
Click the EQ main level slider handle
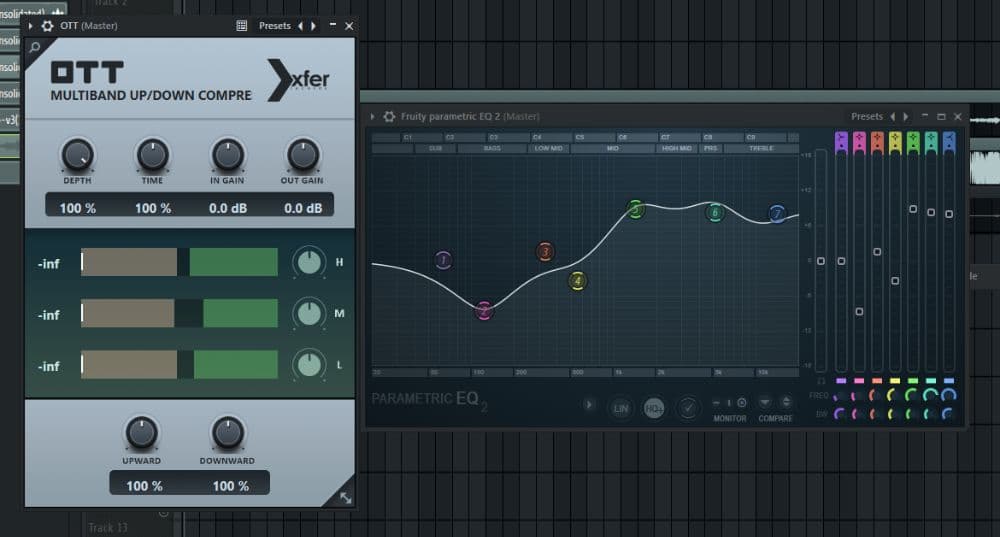click(821, 261)
